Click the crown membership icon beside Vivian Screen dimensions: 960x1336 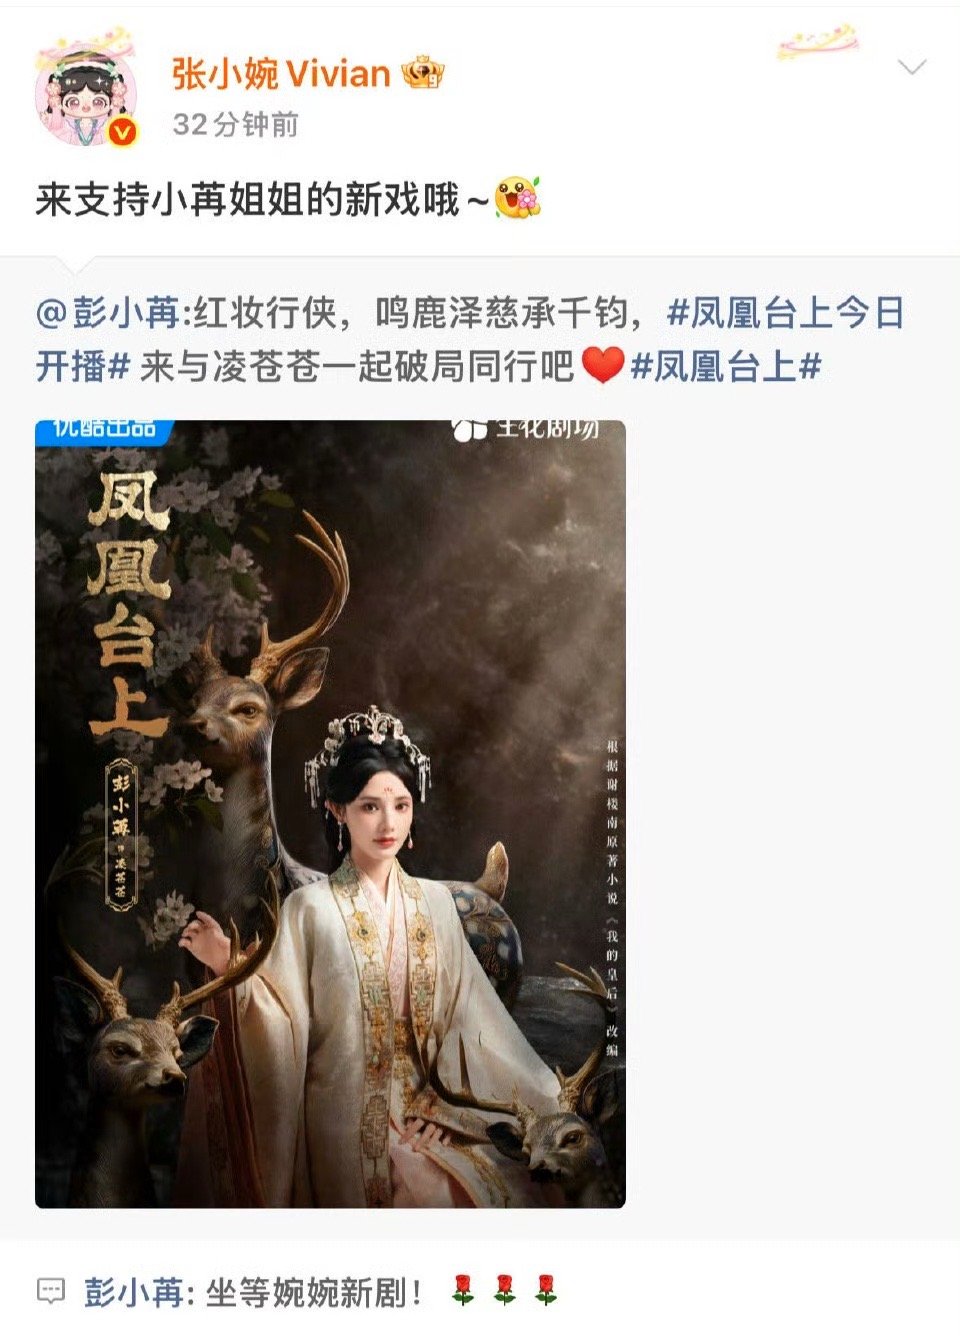[422, 73]
